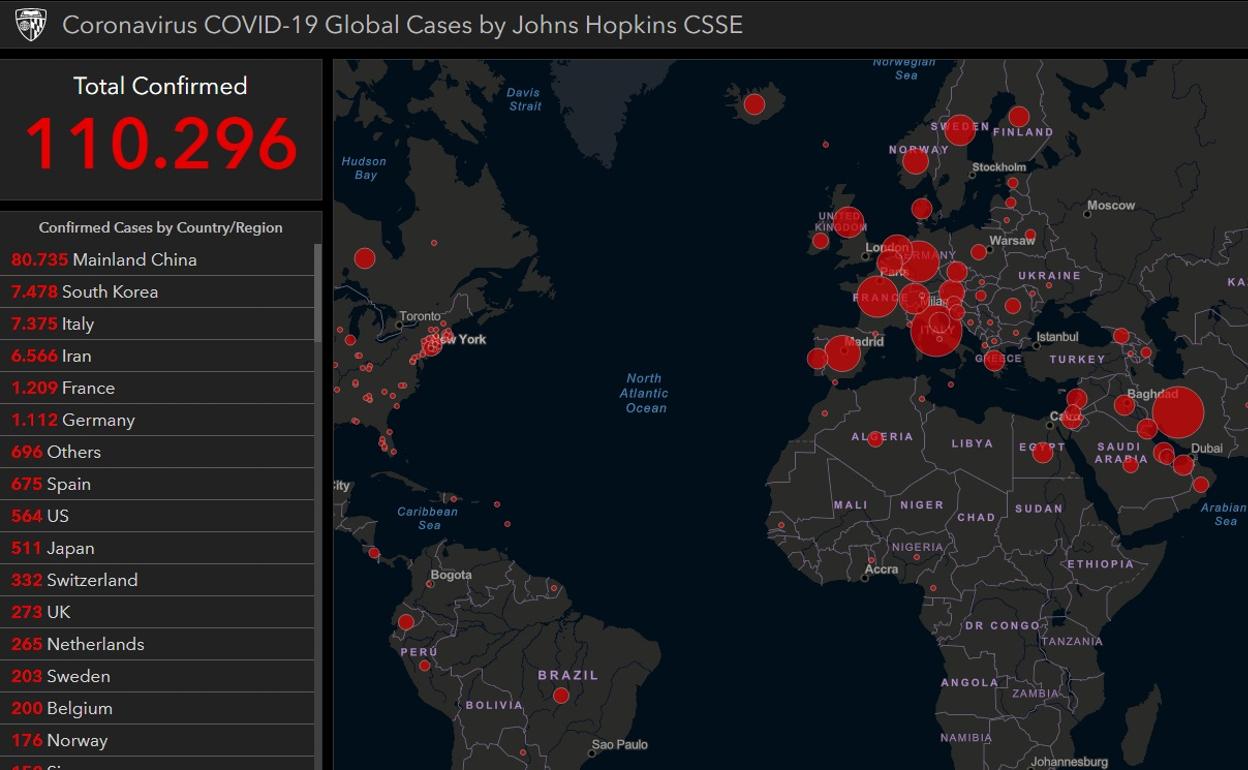The width and height of the screenshot is (1248, 770).
Task: Click the Norway case circle on map
Action: coord(915,161)
